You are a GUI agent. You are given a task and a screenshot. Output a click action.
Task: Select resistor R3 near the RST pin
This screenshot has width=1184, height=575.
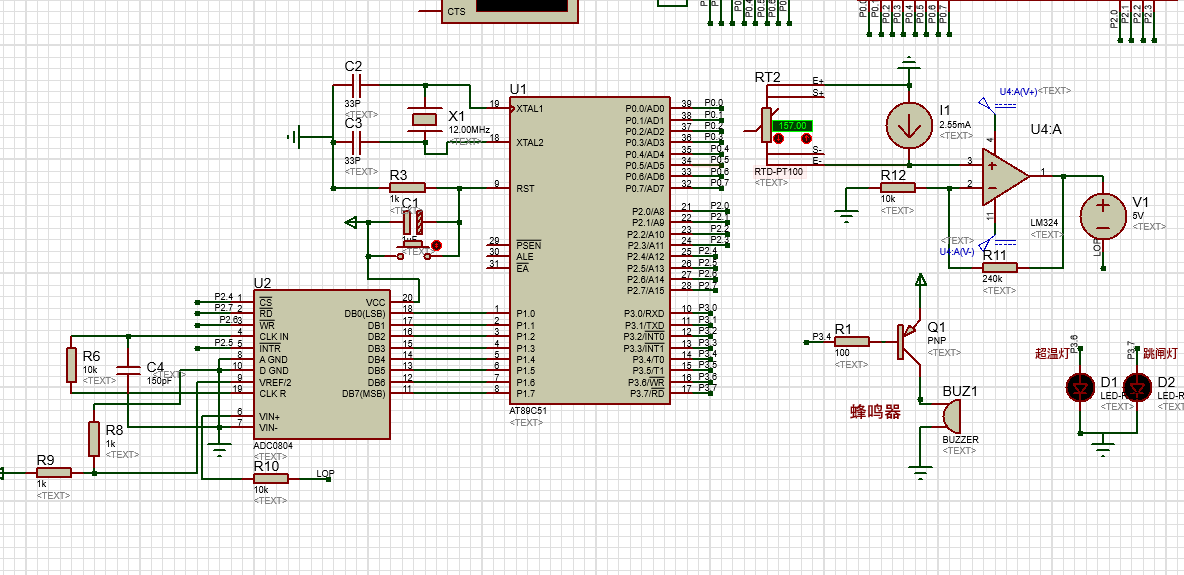(x=407, y=187)
